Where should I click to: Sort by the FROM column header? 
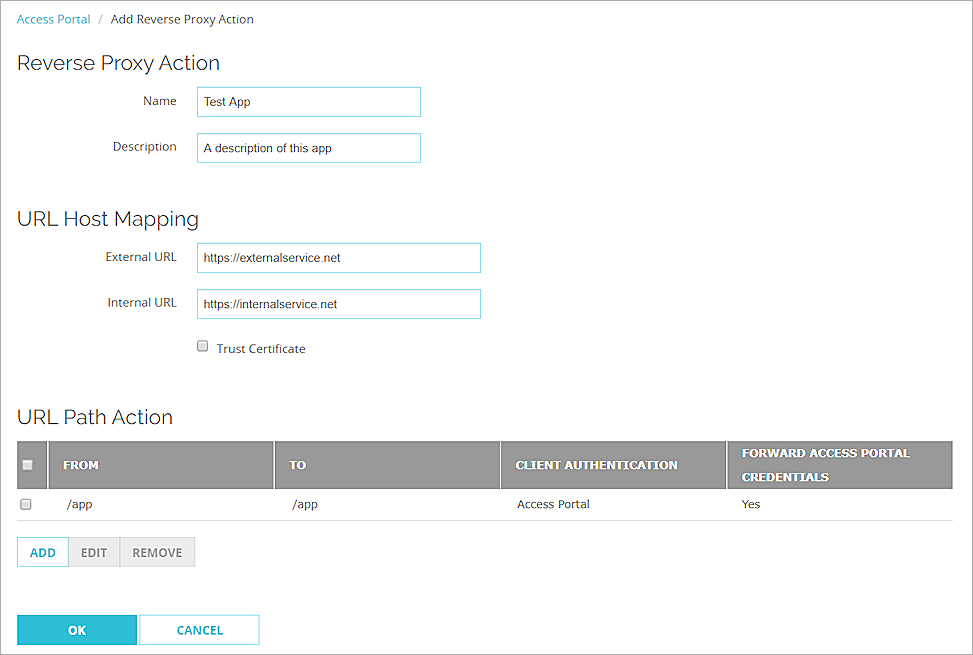(81, 465)
